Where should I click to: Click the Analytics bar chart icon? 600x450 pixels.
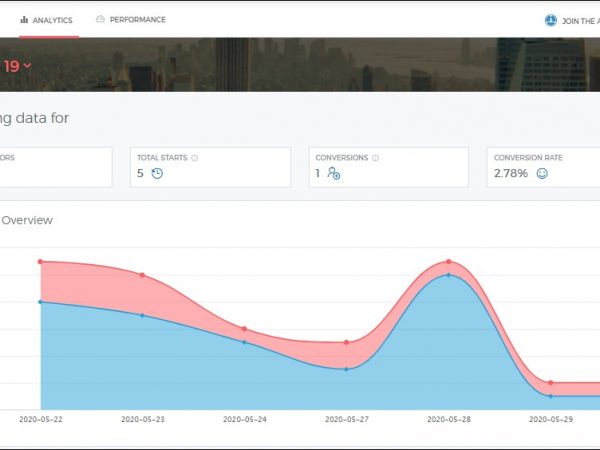pos(24,20)
